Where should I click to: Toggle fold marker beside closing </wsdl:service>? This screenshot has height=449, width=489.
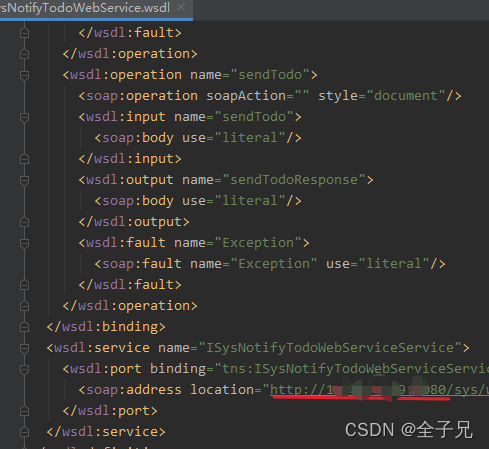tap(24, 432)
